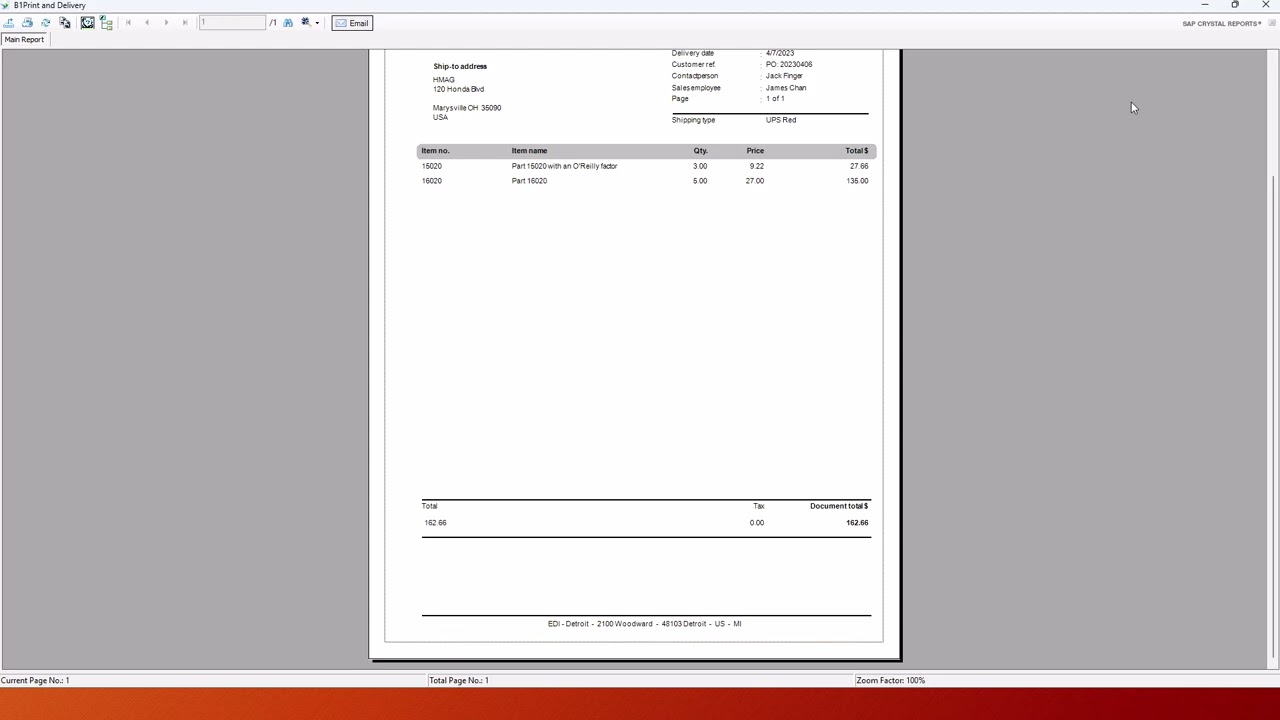
Task: Click the "120 Honda Blvd" address line
Action: click(x=458, y=89)
